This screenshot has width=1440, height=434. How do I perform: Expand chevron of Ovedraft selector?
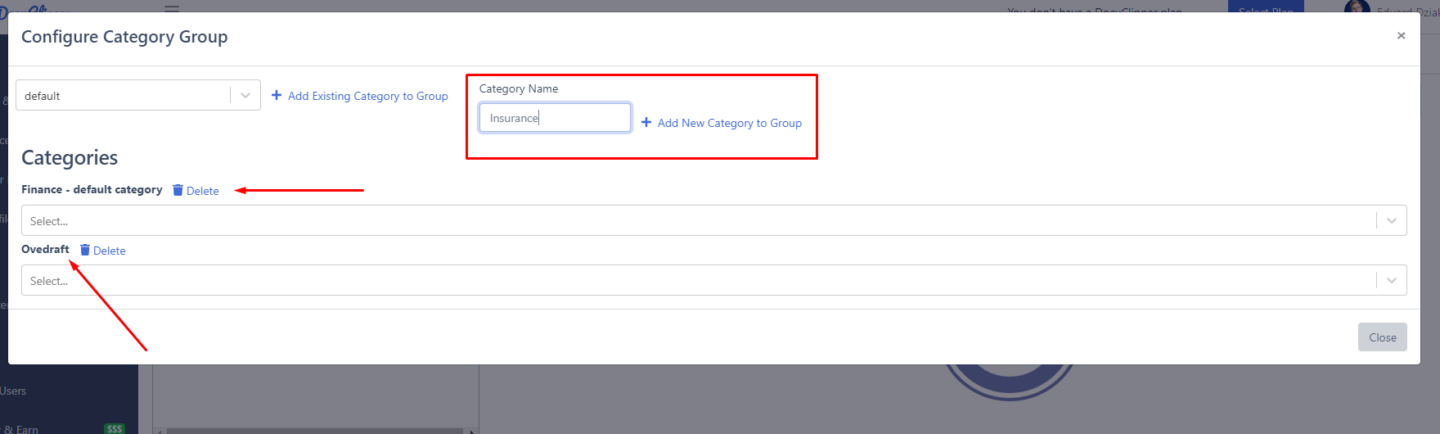coord(1392,280)
